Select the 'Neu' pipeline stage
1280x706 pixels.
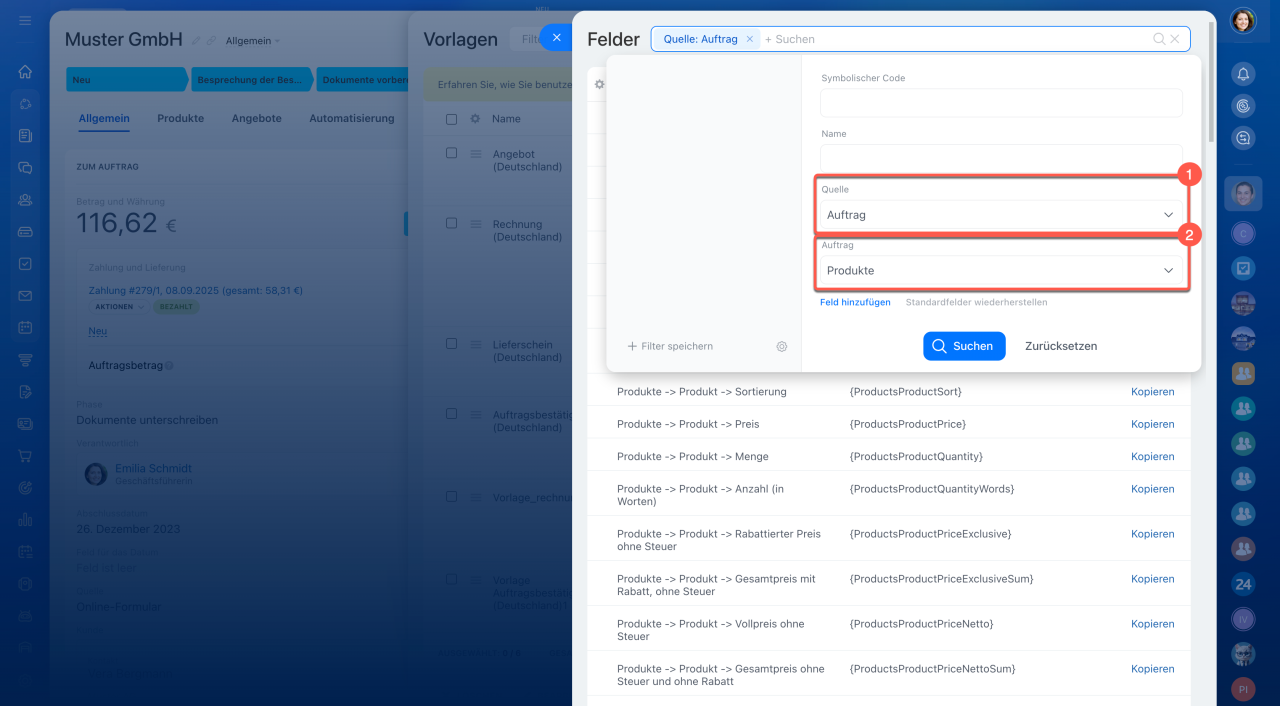click(126, 80)
